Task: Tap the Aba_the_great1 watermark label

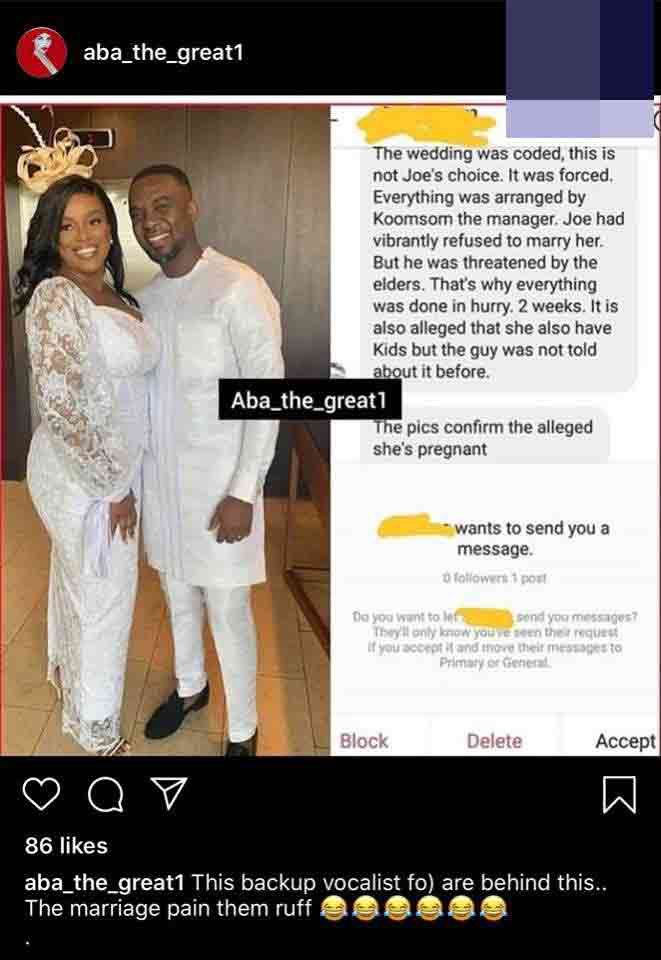Action: tap(310, 400)
